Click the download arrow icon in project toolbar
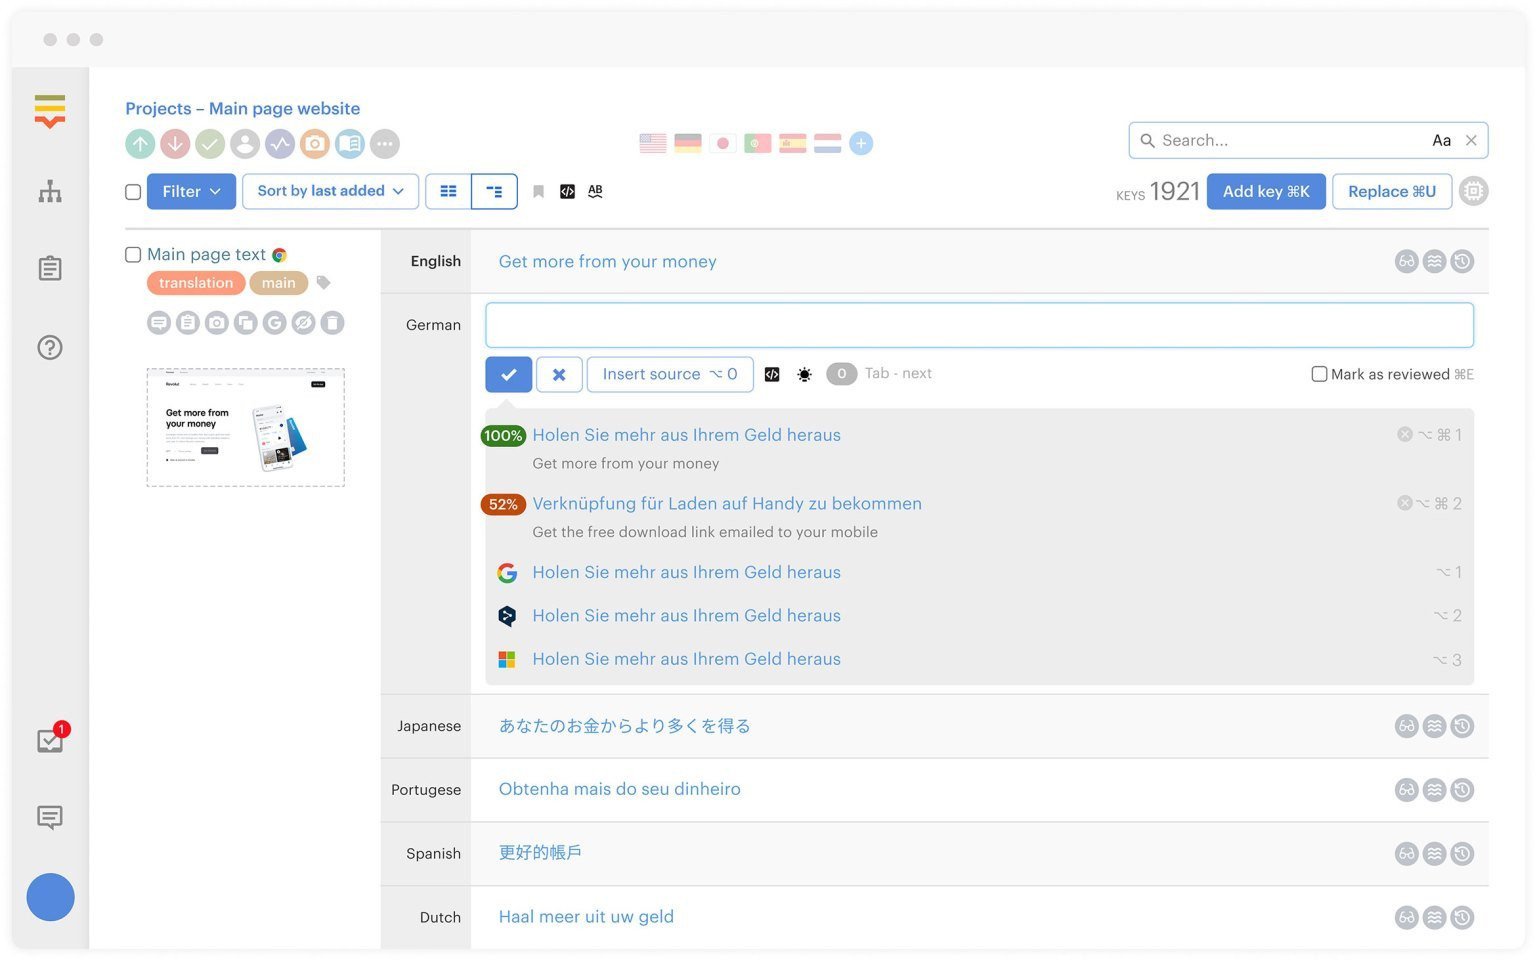 175,144
